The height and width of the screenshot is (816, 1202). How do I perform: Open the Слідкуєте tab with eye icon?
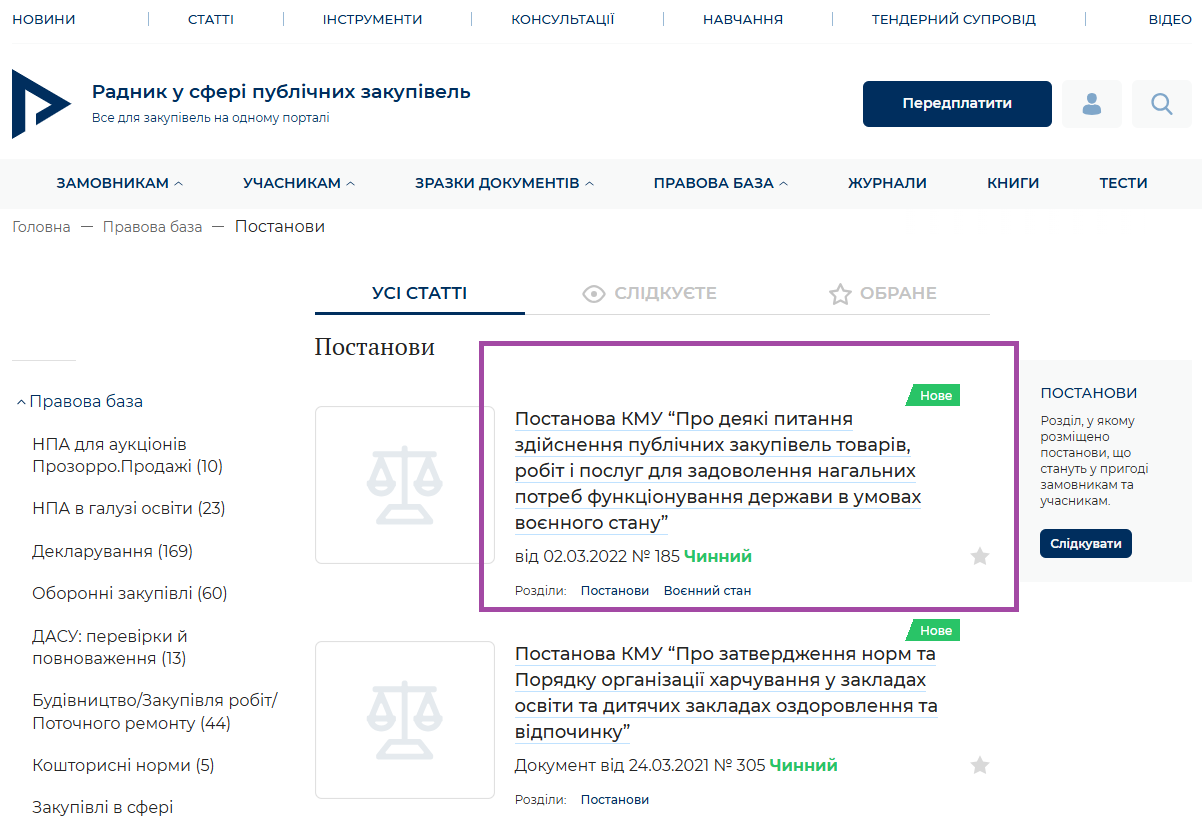[x=650, y=293]
